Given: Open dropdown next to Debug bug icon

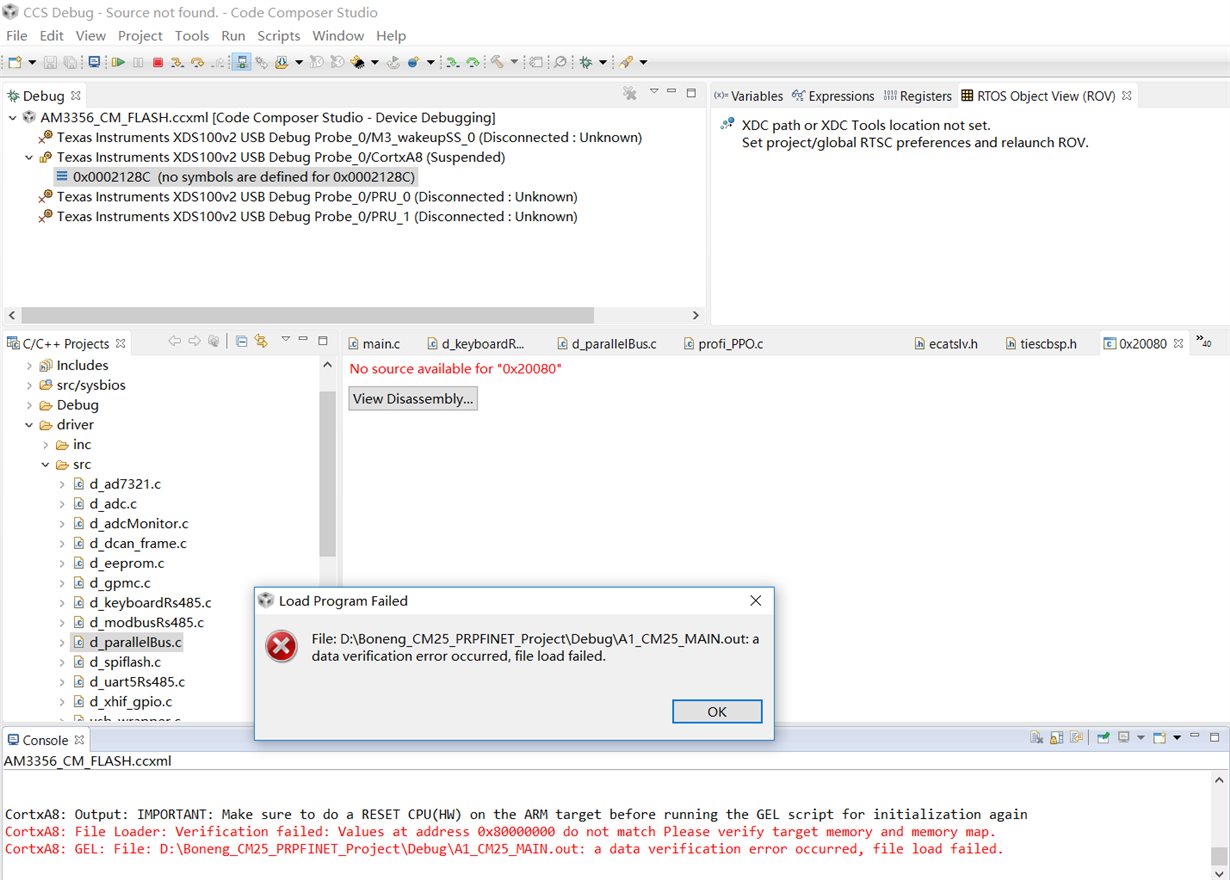Looking at the screenshot, I should (x=602, y=62).
